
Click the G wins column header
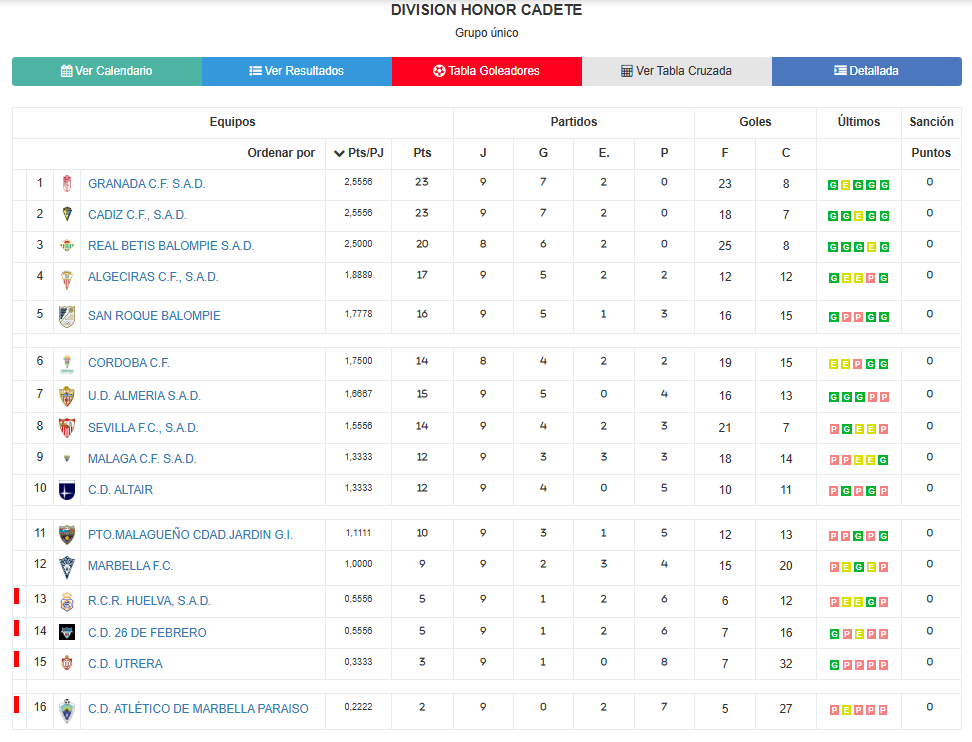click(x=543, y=153)
